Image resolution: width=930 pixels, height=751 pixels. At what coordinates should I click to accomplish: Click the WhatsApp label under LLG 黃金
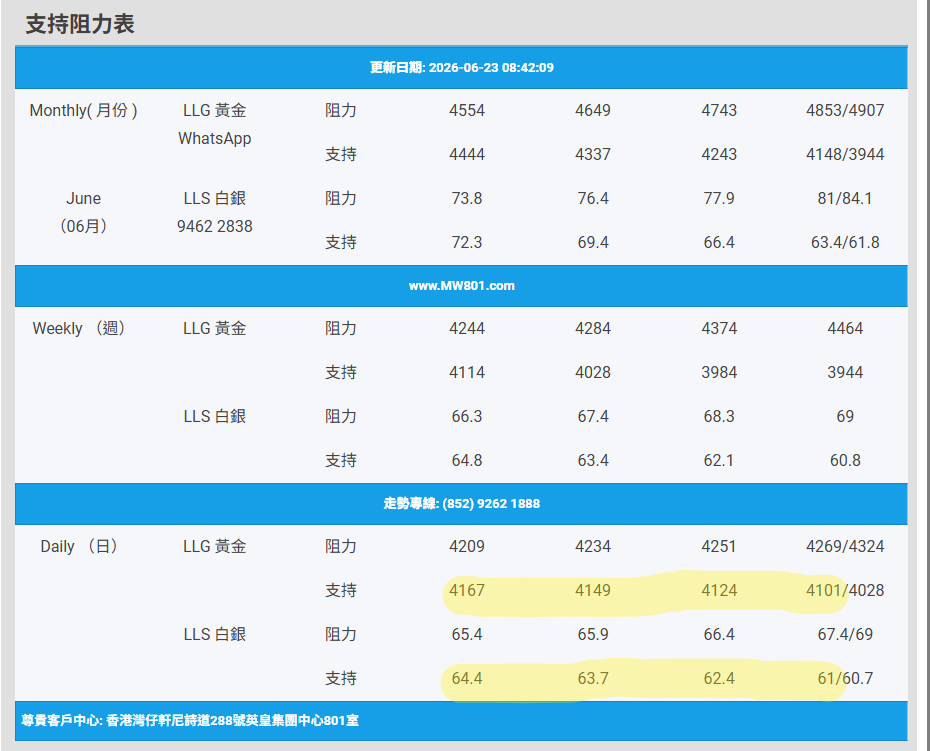click(215, 138)
